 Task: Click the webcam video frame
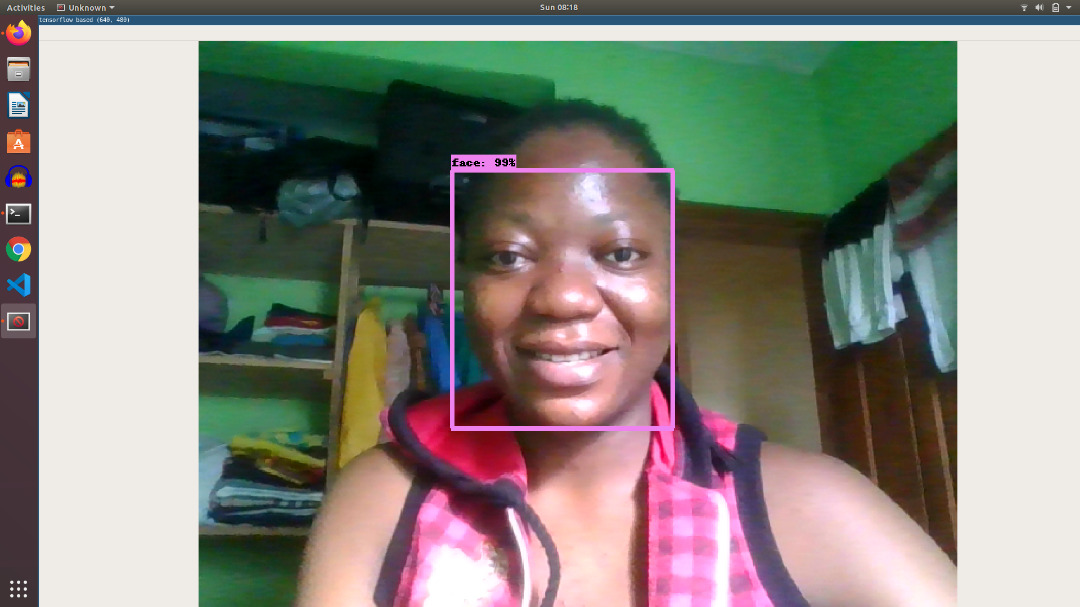(577, 324)
